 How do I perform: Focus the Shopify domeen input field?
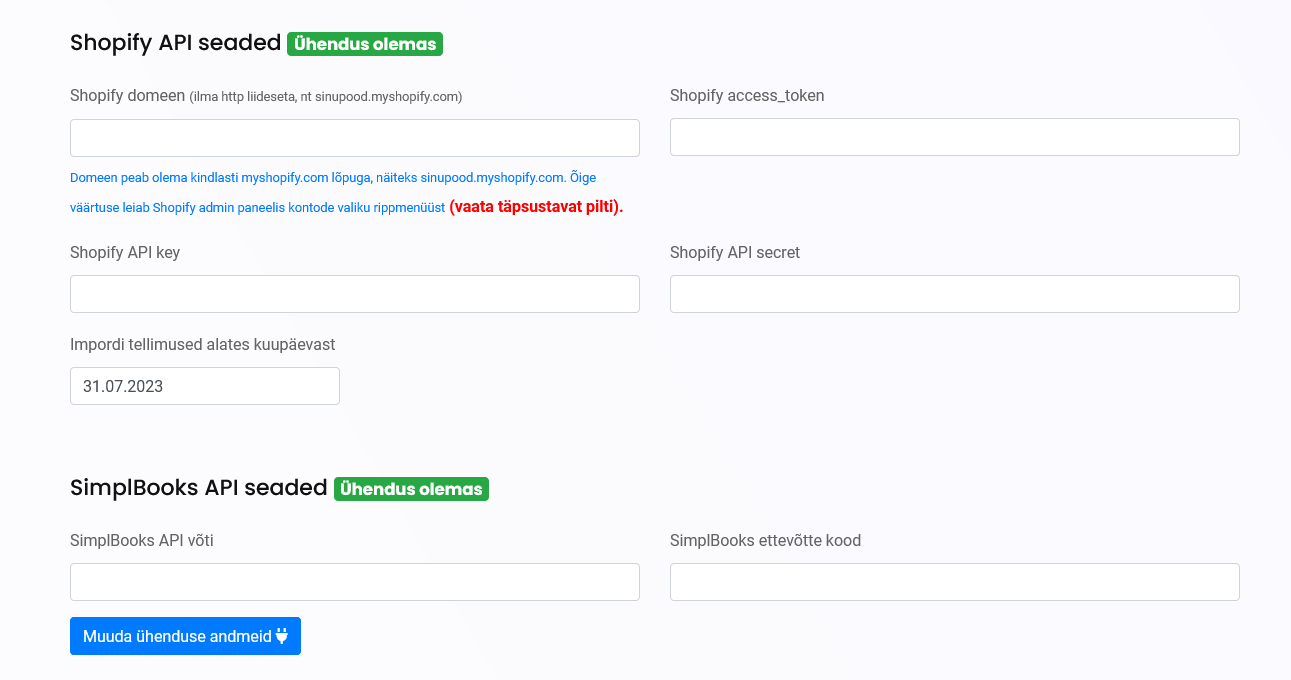tap(354, 138)
